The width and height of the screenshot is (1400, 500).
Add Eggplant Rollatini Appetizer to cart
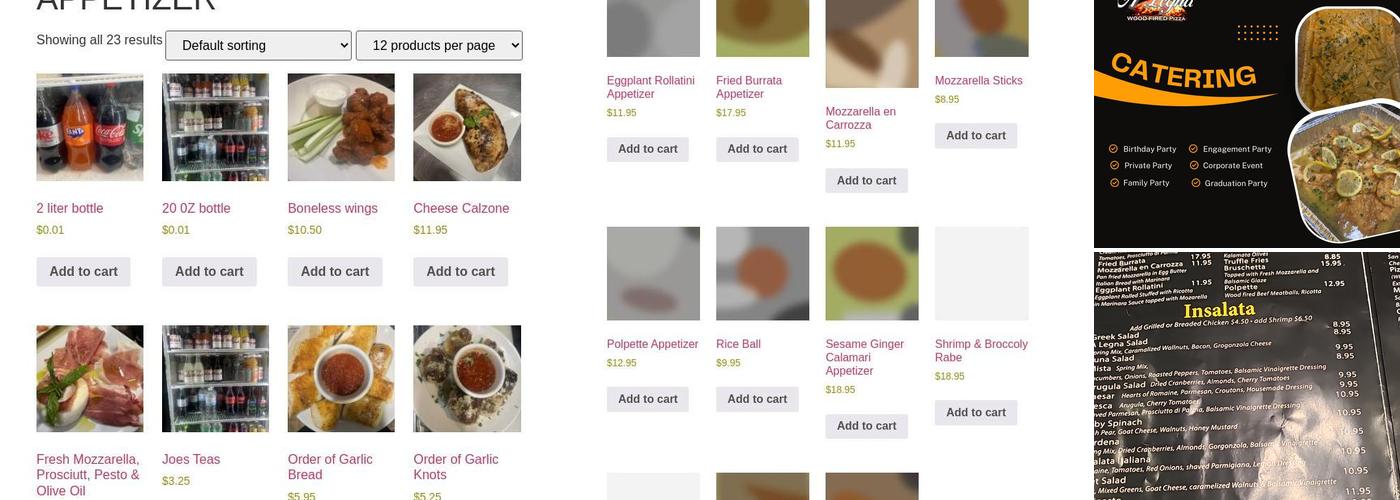pyautogui.click(x=647, y=149)
